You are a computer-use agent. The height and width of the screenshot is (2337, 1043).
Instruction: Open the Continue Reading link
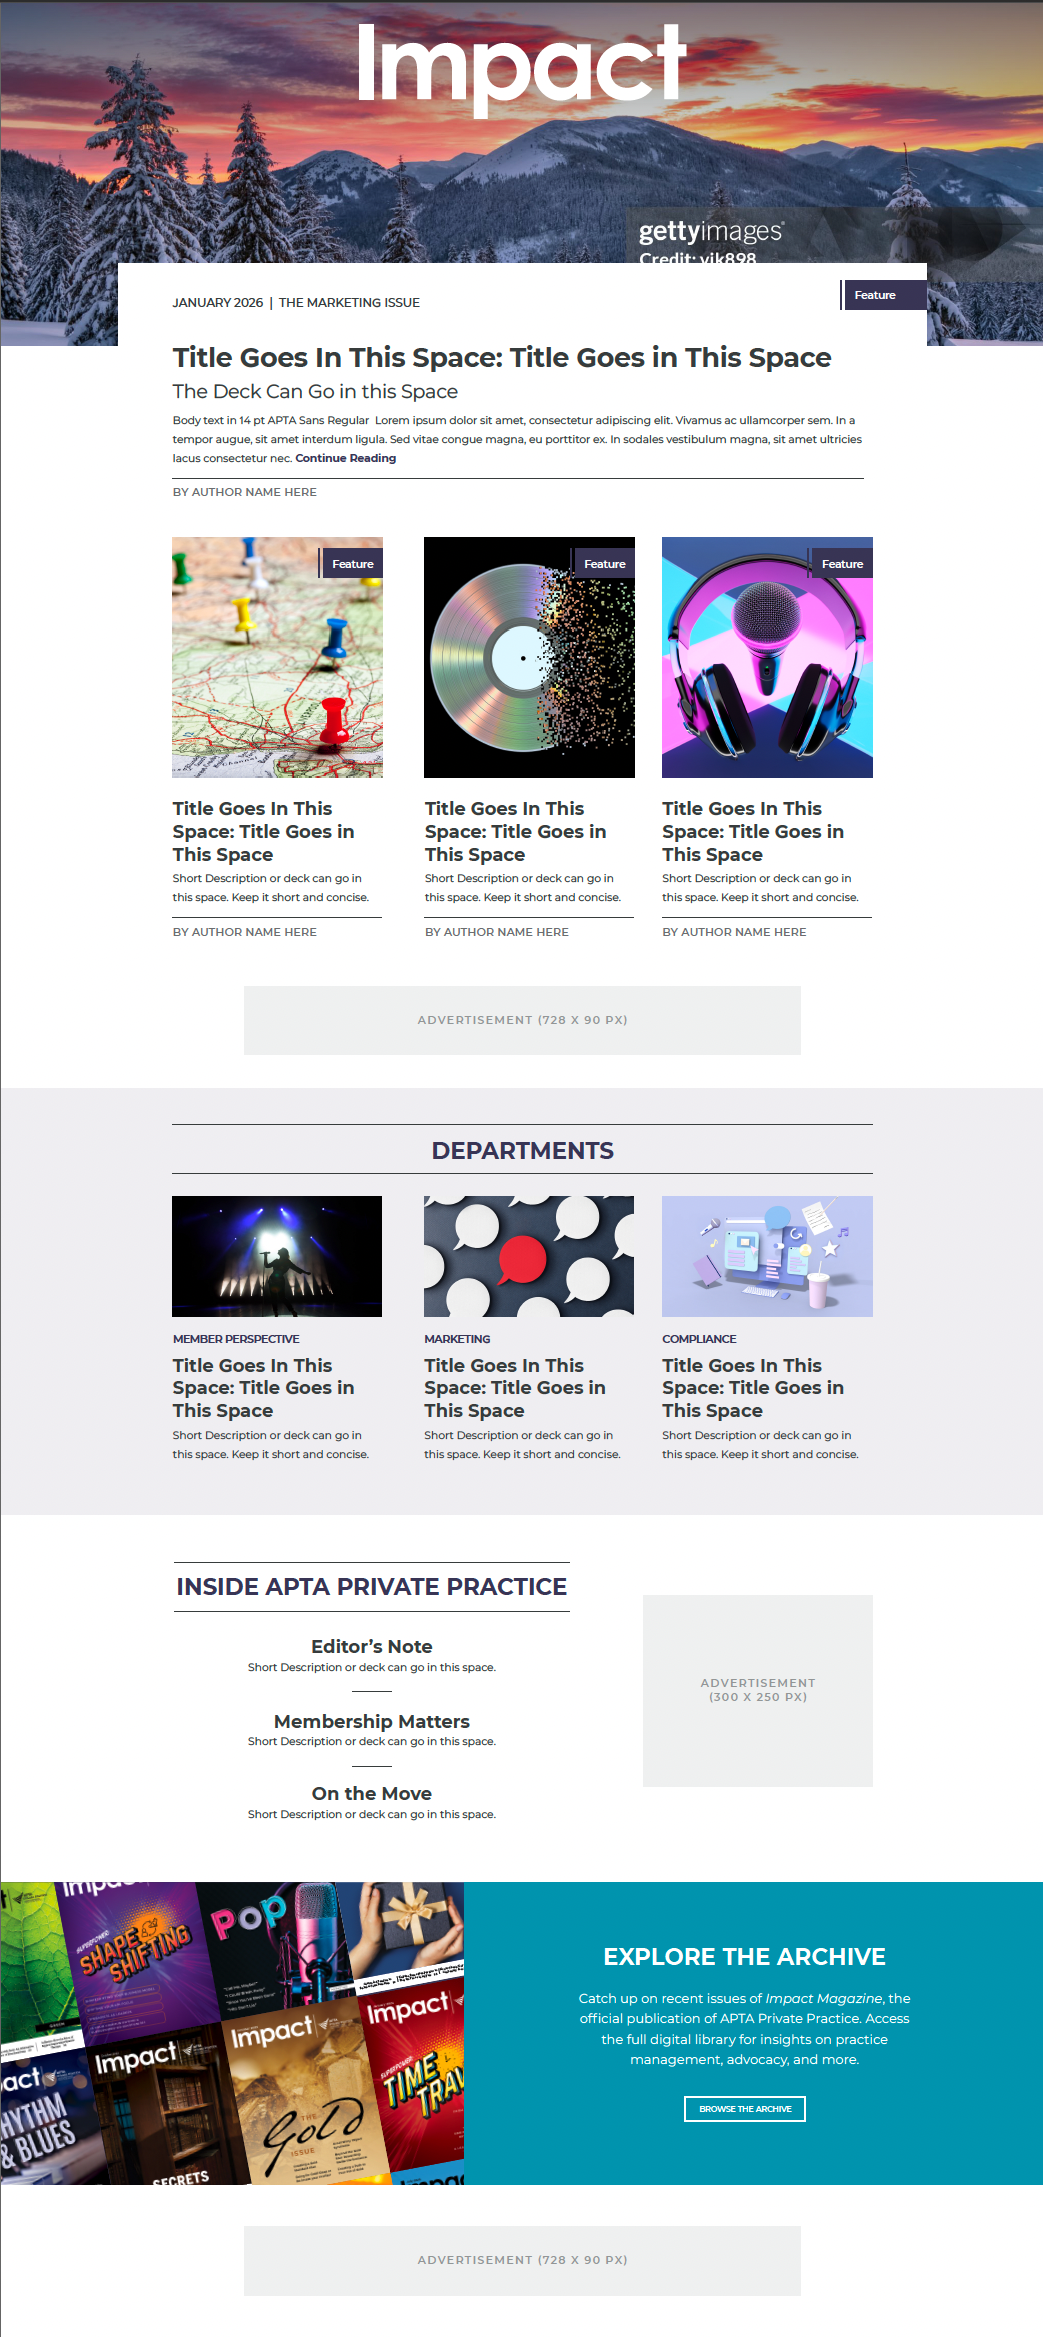[x=345, y=458]
